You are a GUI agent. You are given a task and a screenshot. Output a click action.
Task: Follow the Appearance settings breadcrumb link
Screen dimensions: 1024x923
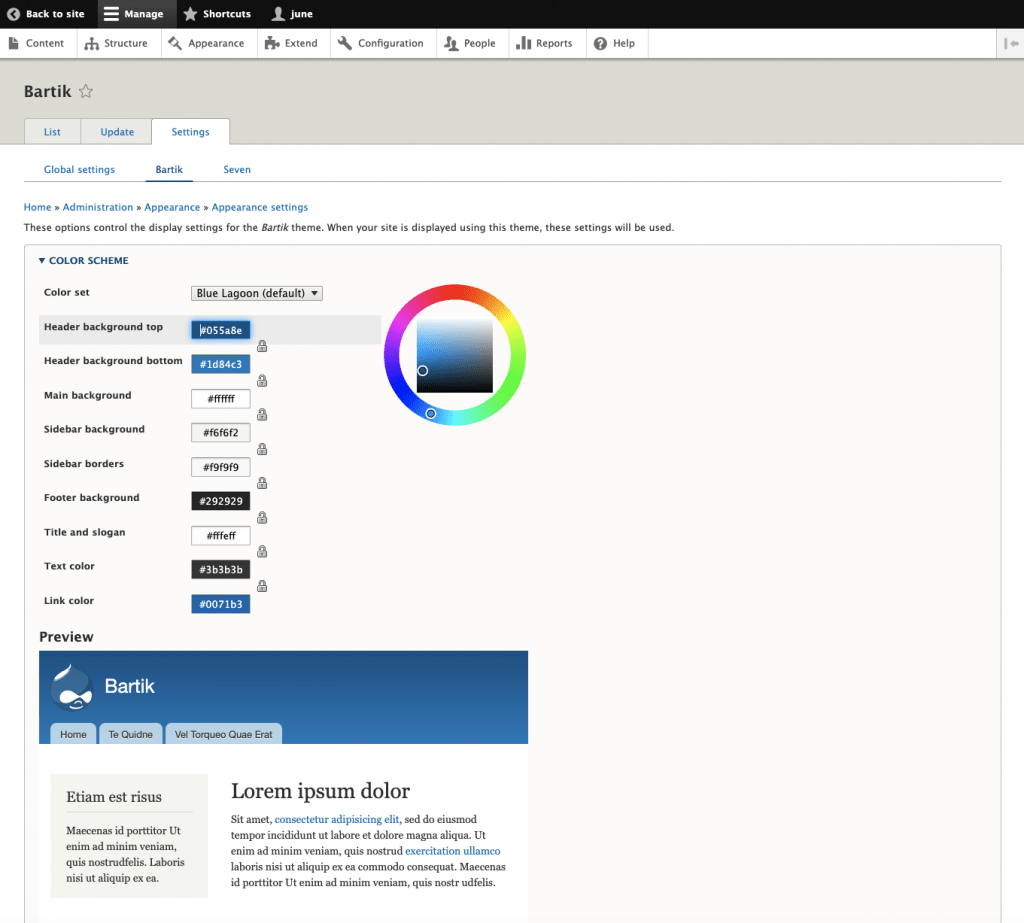pos(260,207)
